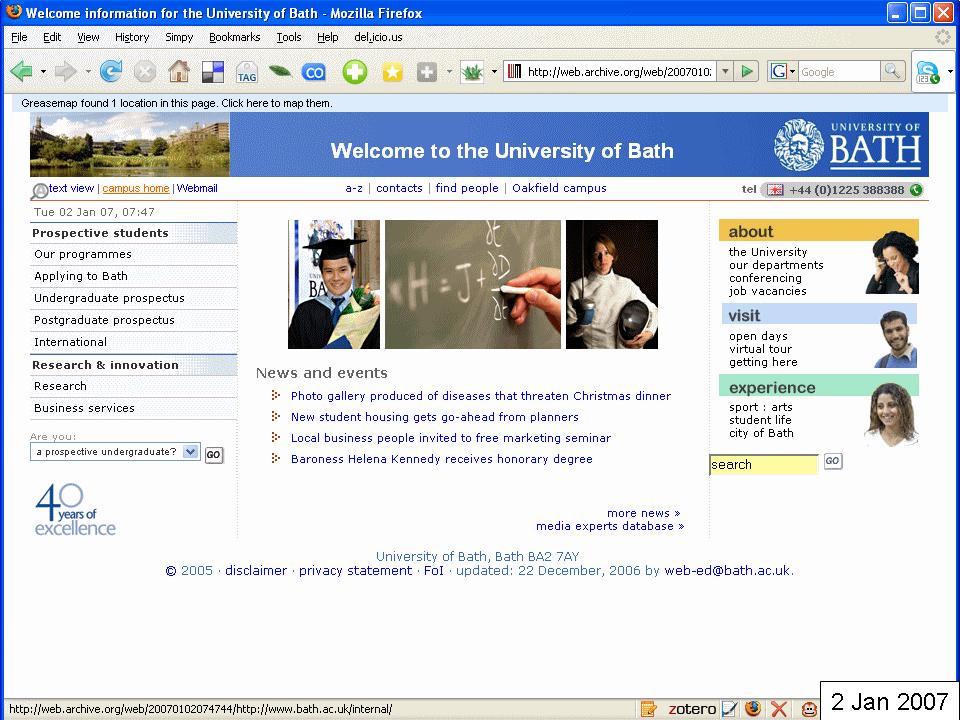Open the Simpy menu
The width and height of the screenshot is (960, 720).
pyautogui.click(x=179, y=37)
